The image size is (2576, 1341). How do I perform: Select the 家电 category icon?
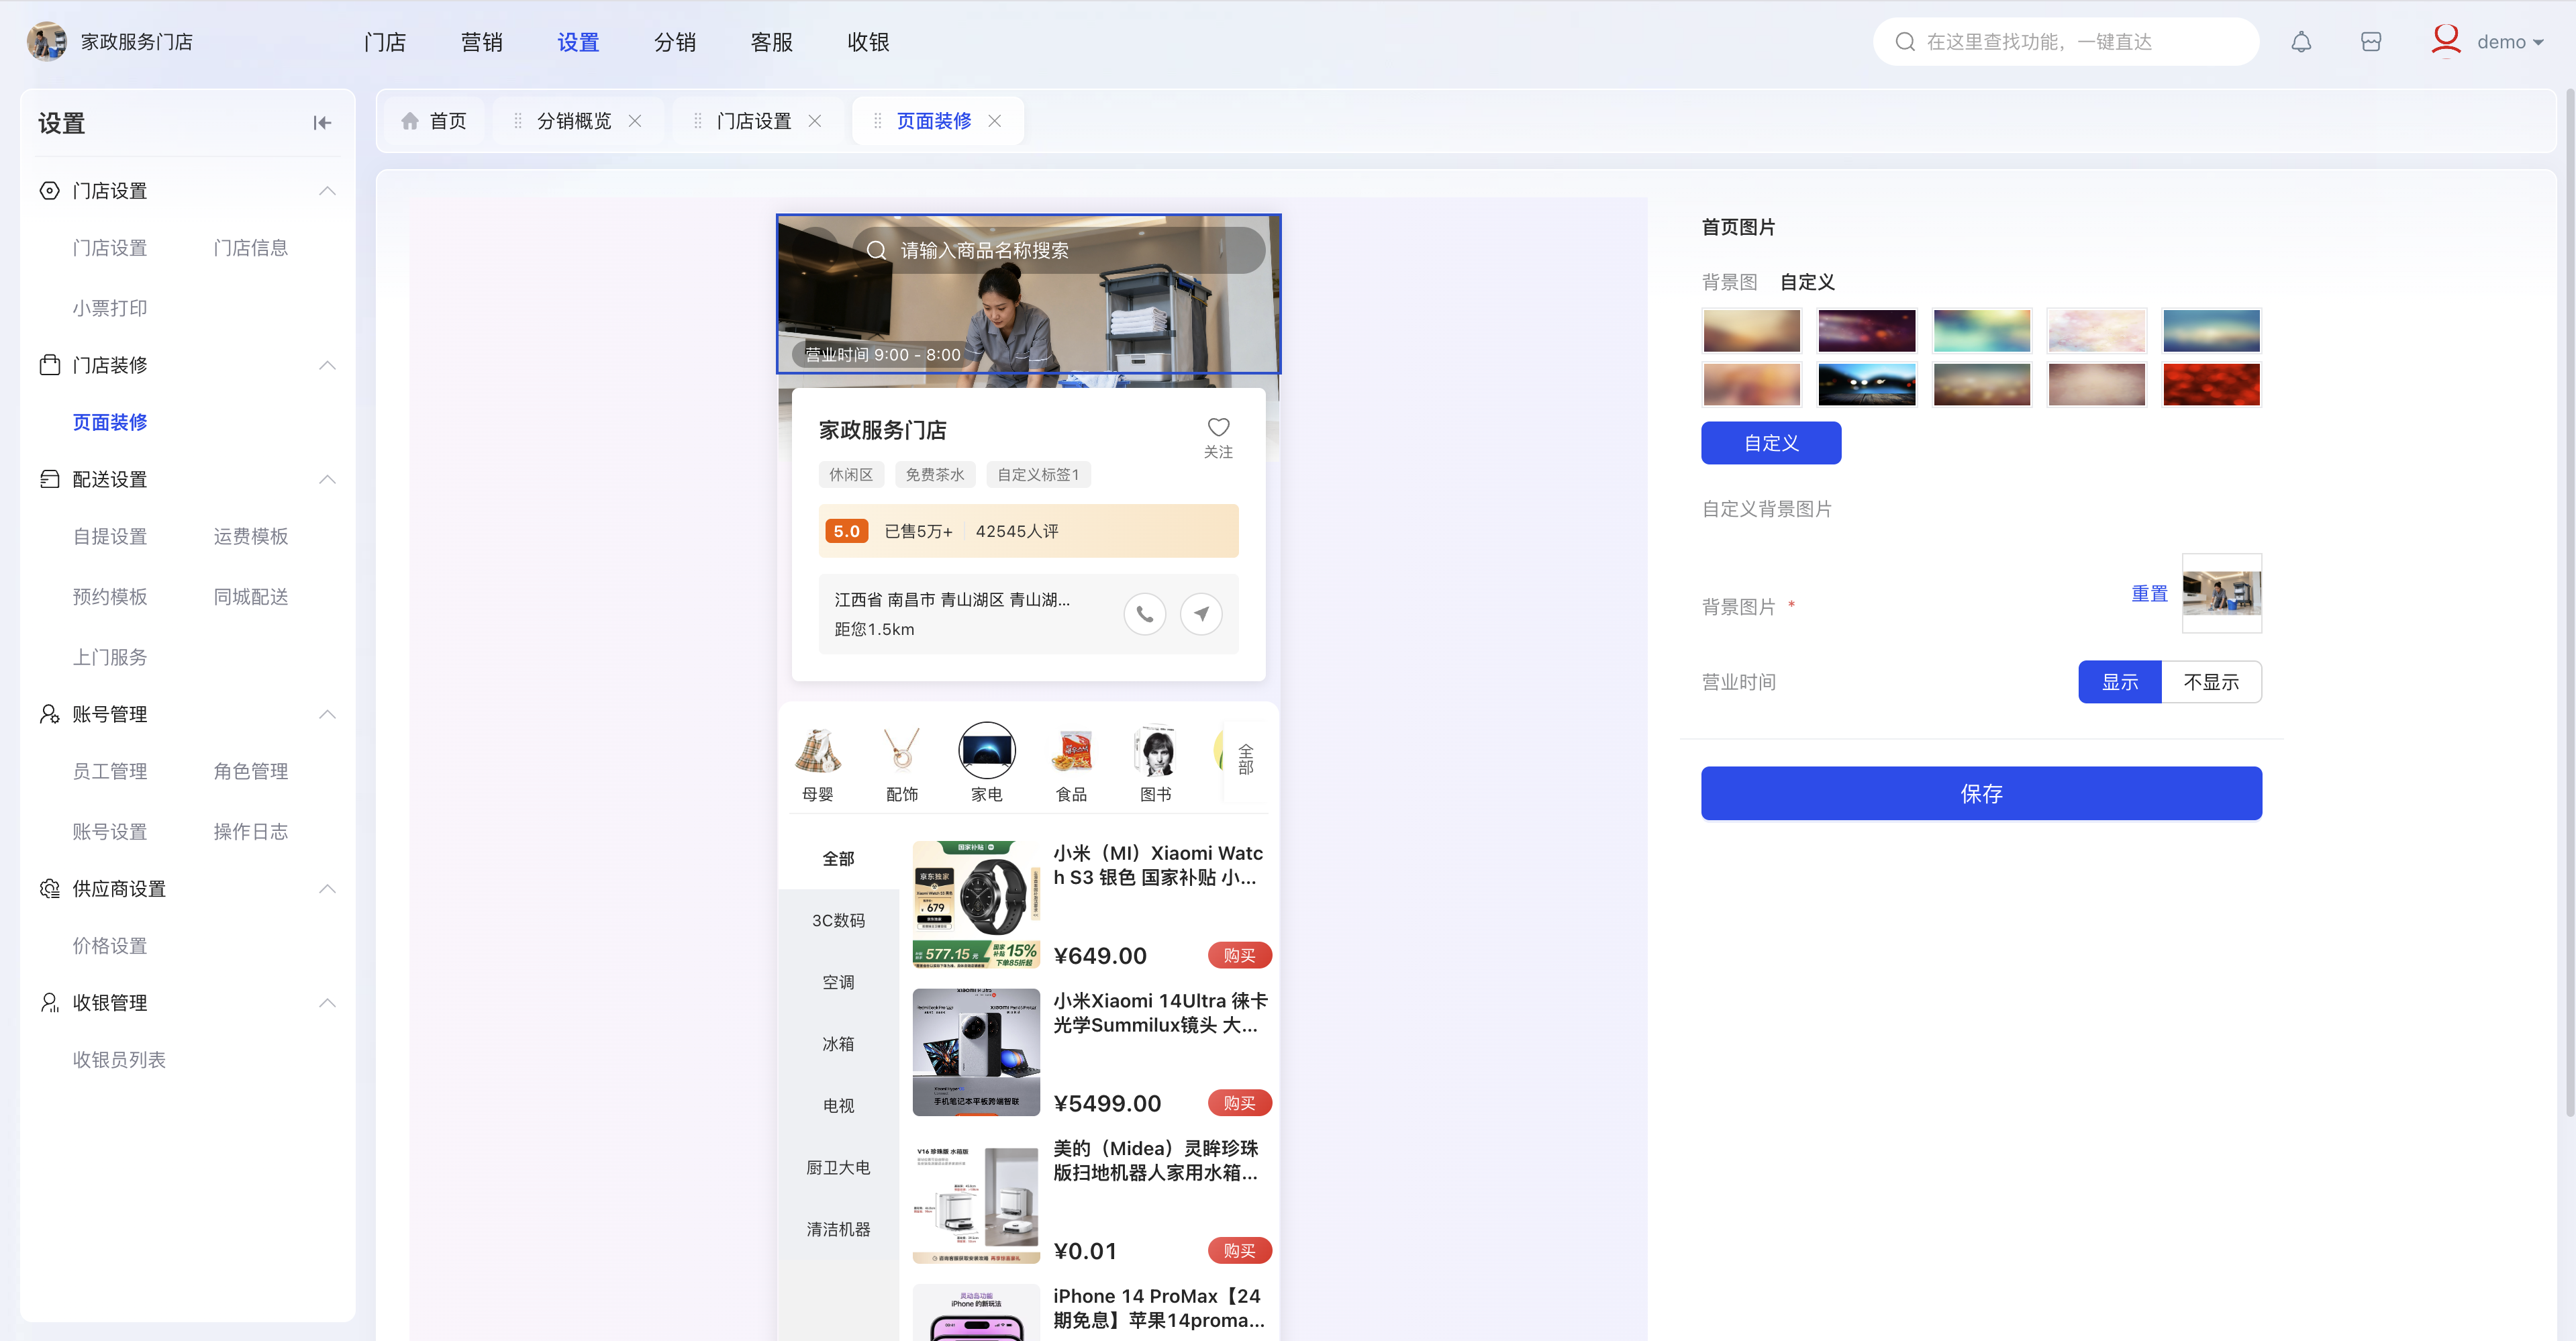tap(986, 751)
